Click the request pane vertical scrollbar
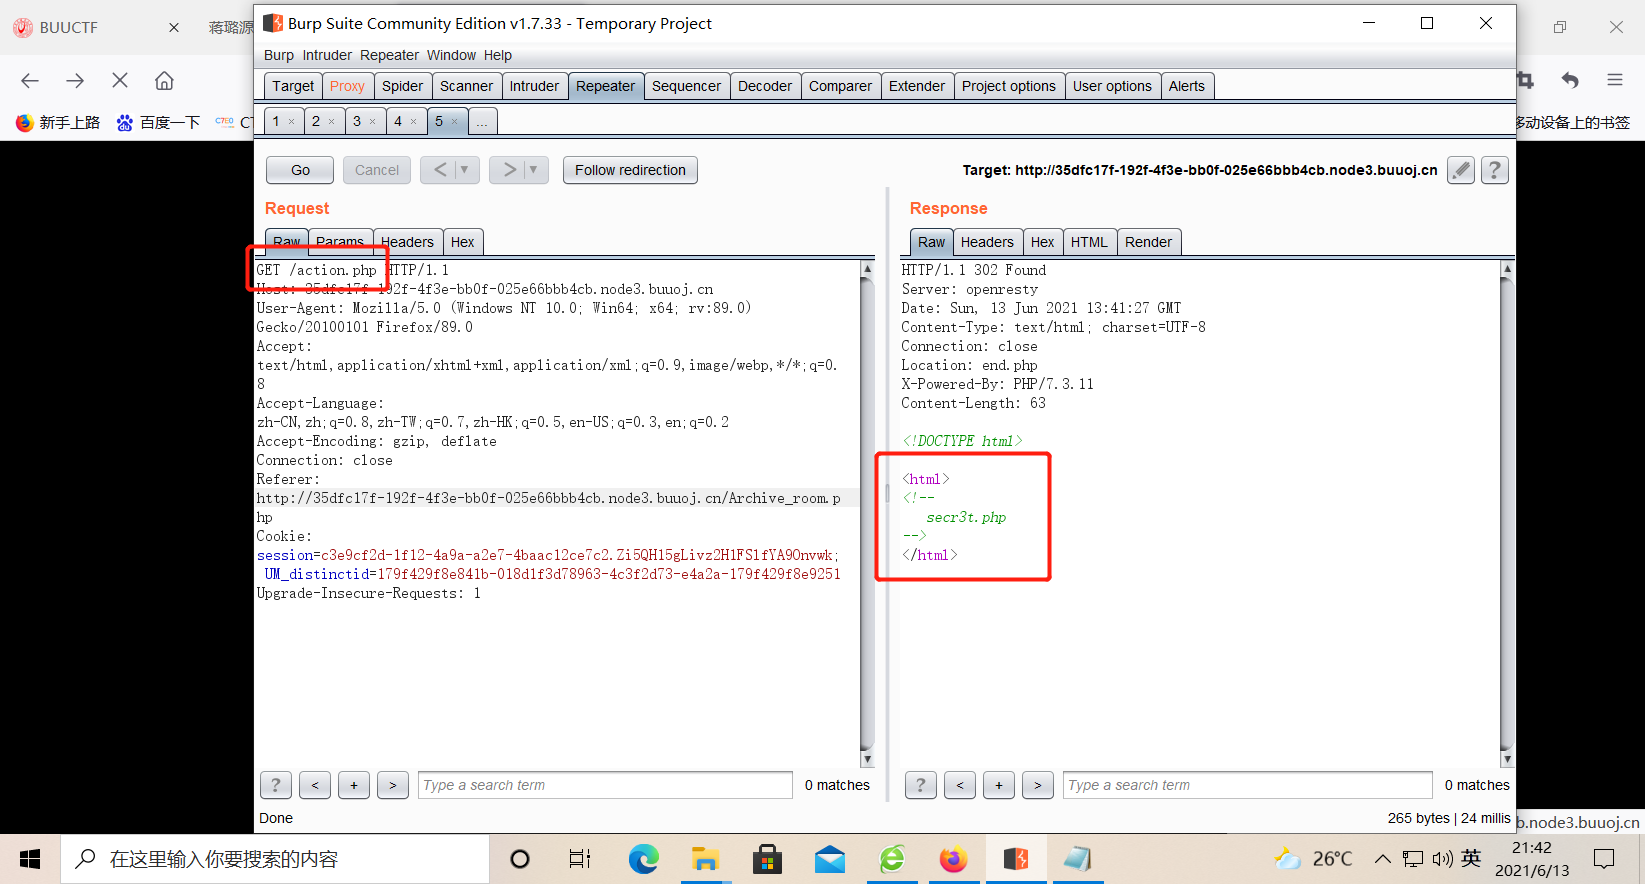This screenshot has height=884, width=1645. coord(867,514)
